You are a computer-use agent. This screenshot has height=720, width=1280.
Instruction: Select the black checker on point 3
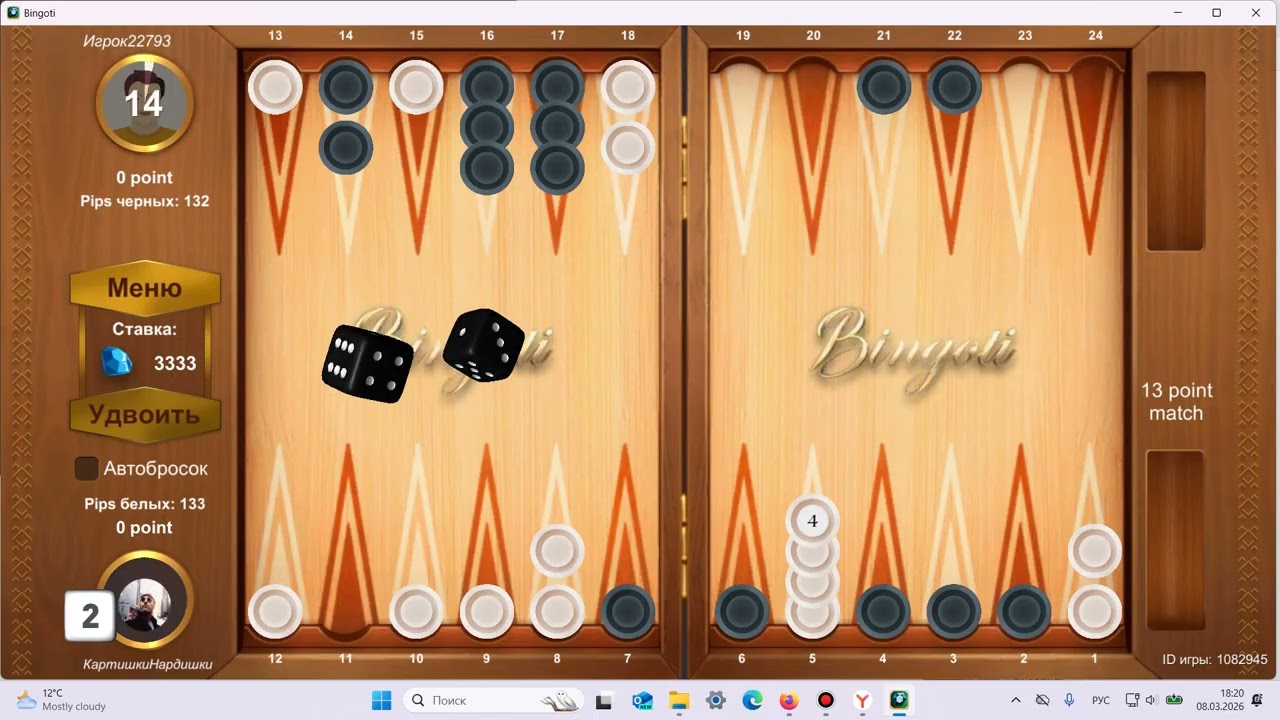(954, 612)
